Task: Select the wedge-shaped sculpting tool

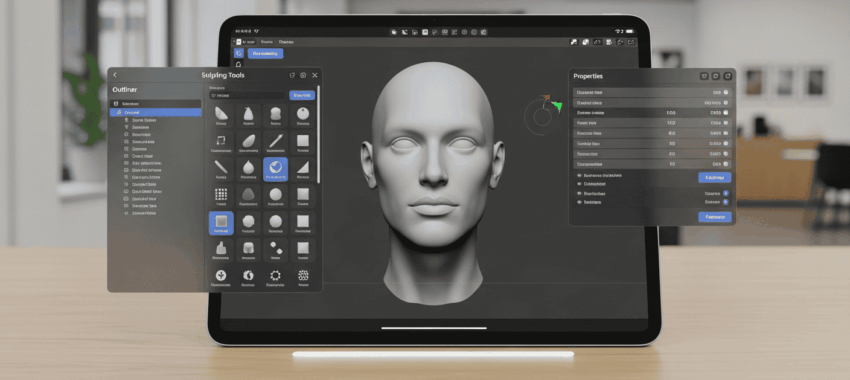Action: (221, 116)
